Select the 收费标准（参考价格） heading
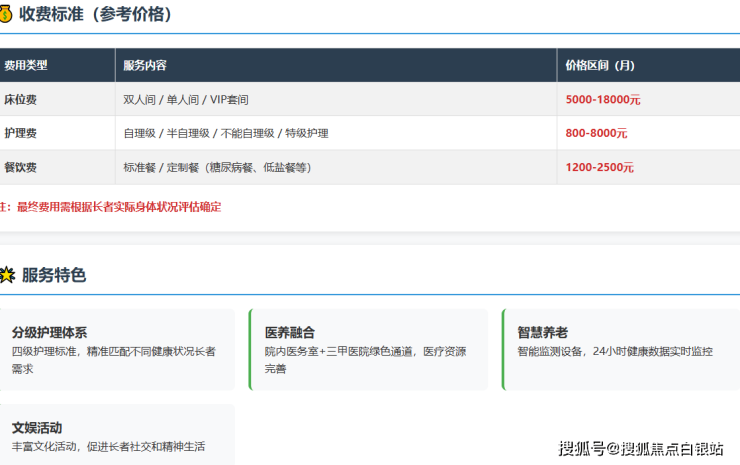Viewport: 740px width, 465px height. point(95,15)
